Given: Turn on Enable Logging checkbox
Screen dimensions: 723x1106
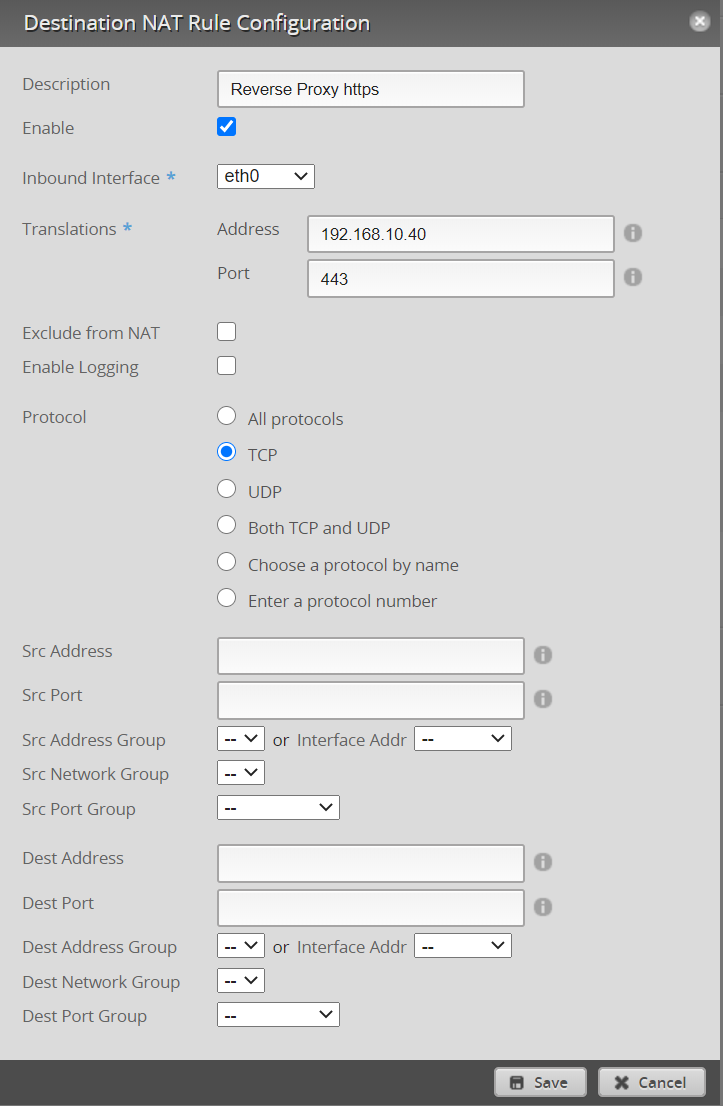Looking at the screenshot, I should (x=227, y=366).
